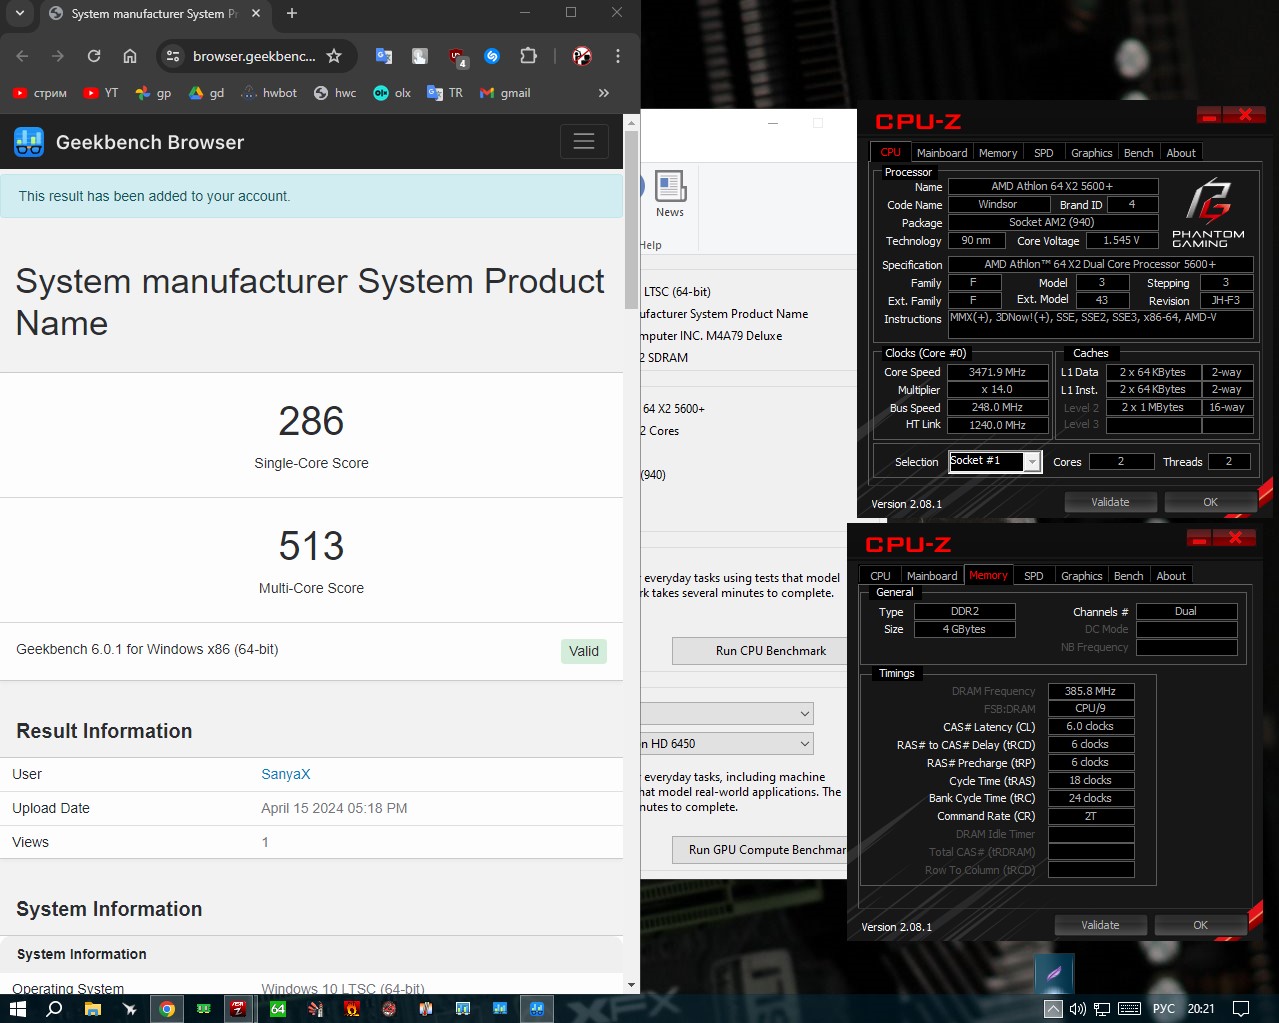The width and height of the screenshot is (1279, 1023).
Task: Open the gmail bookmark
Action: pyautogui.click(x=505, y=93)
